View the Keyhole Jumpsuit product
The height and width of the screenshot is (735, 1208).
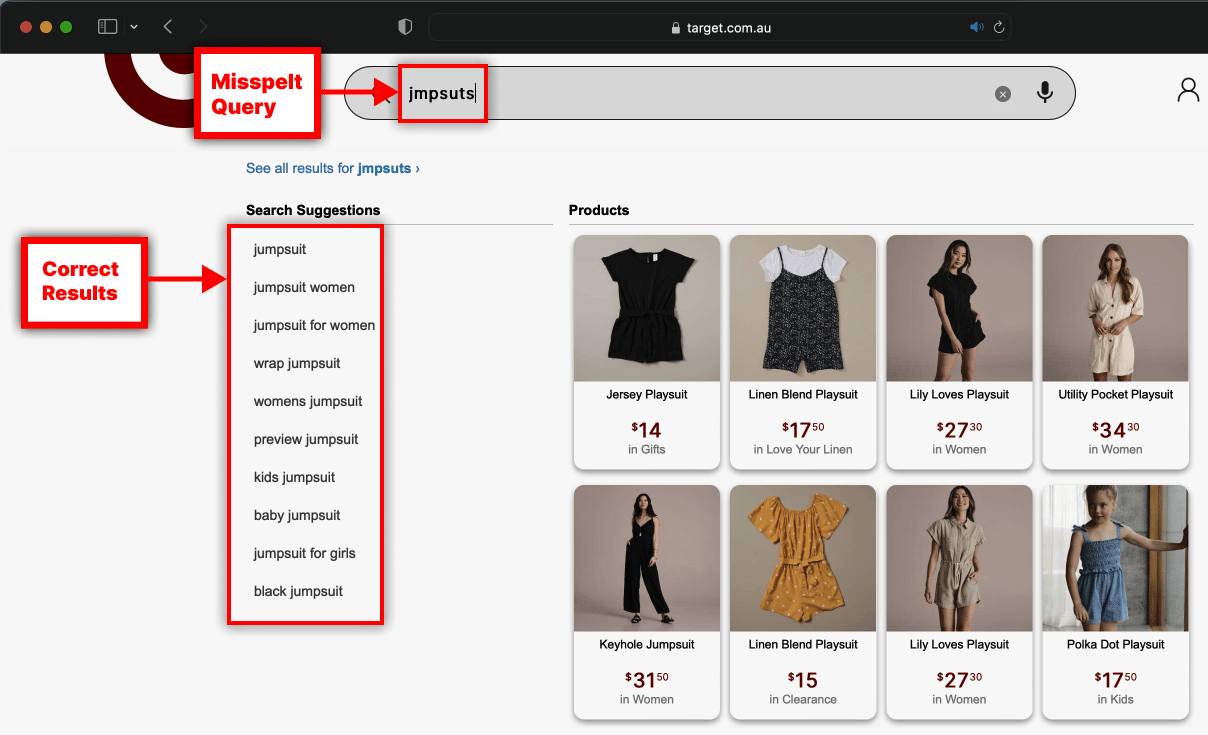click(646, 600)
